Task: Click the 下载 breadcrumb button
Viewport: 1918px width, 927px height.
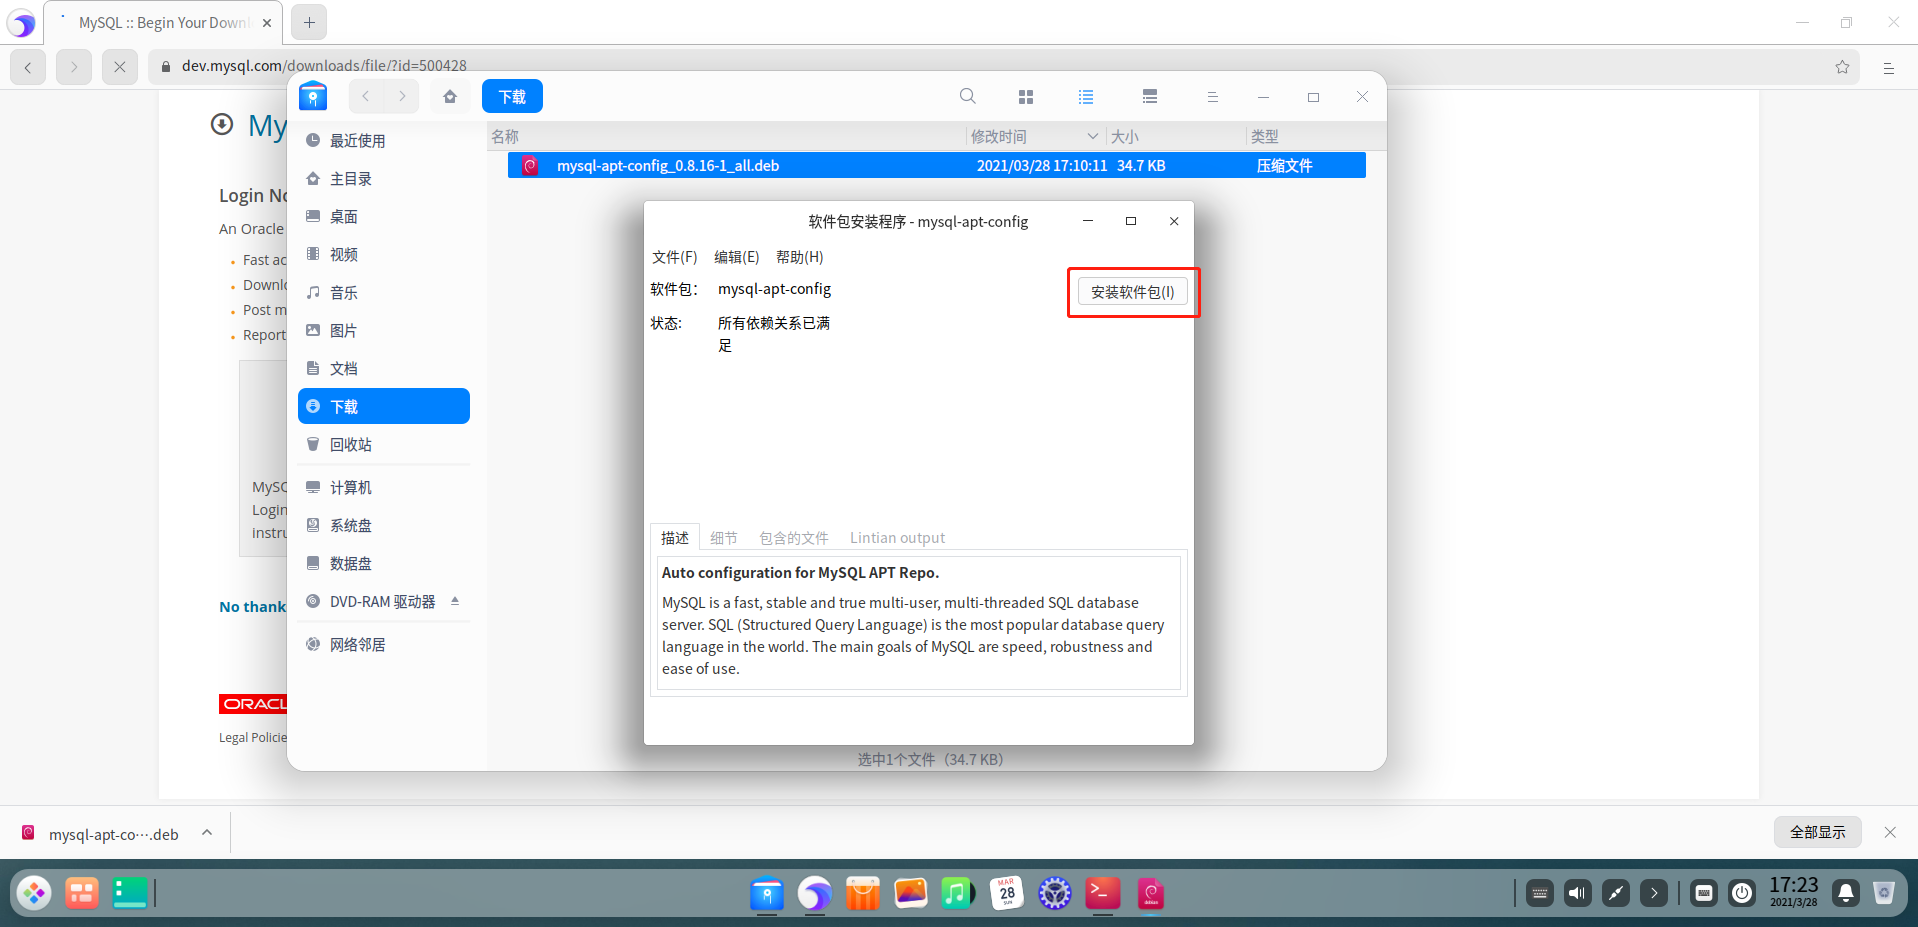Action: click(x=512, y=96)
